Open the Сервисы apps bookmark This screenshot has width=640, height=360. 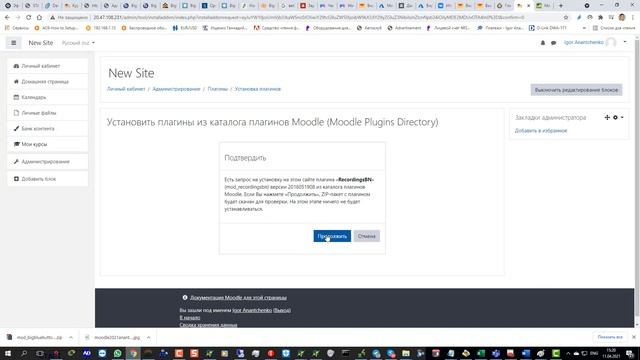(17, 28)
